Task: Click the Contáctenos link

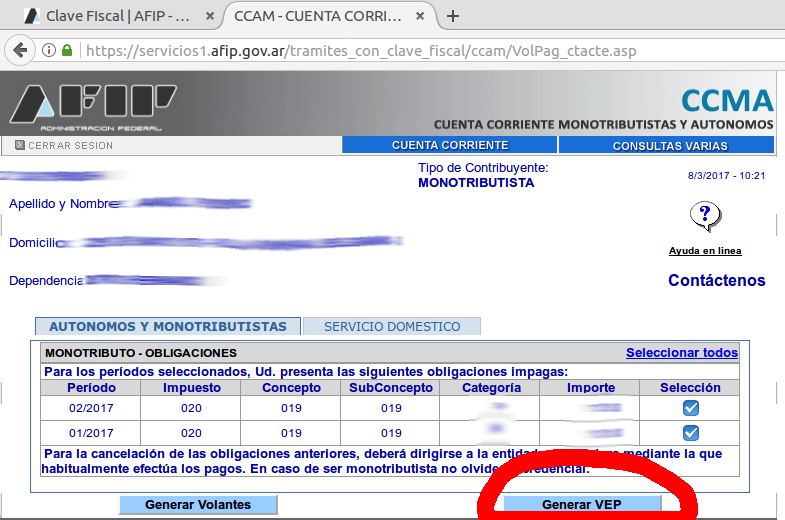Action: pos(716,280)
